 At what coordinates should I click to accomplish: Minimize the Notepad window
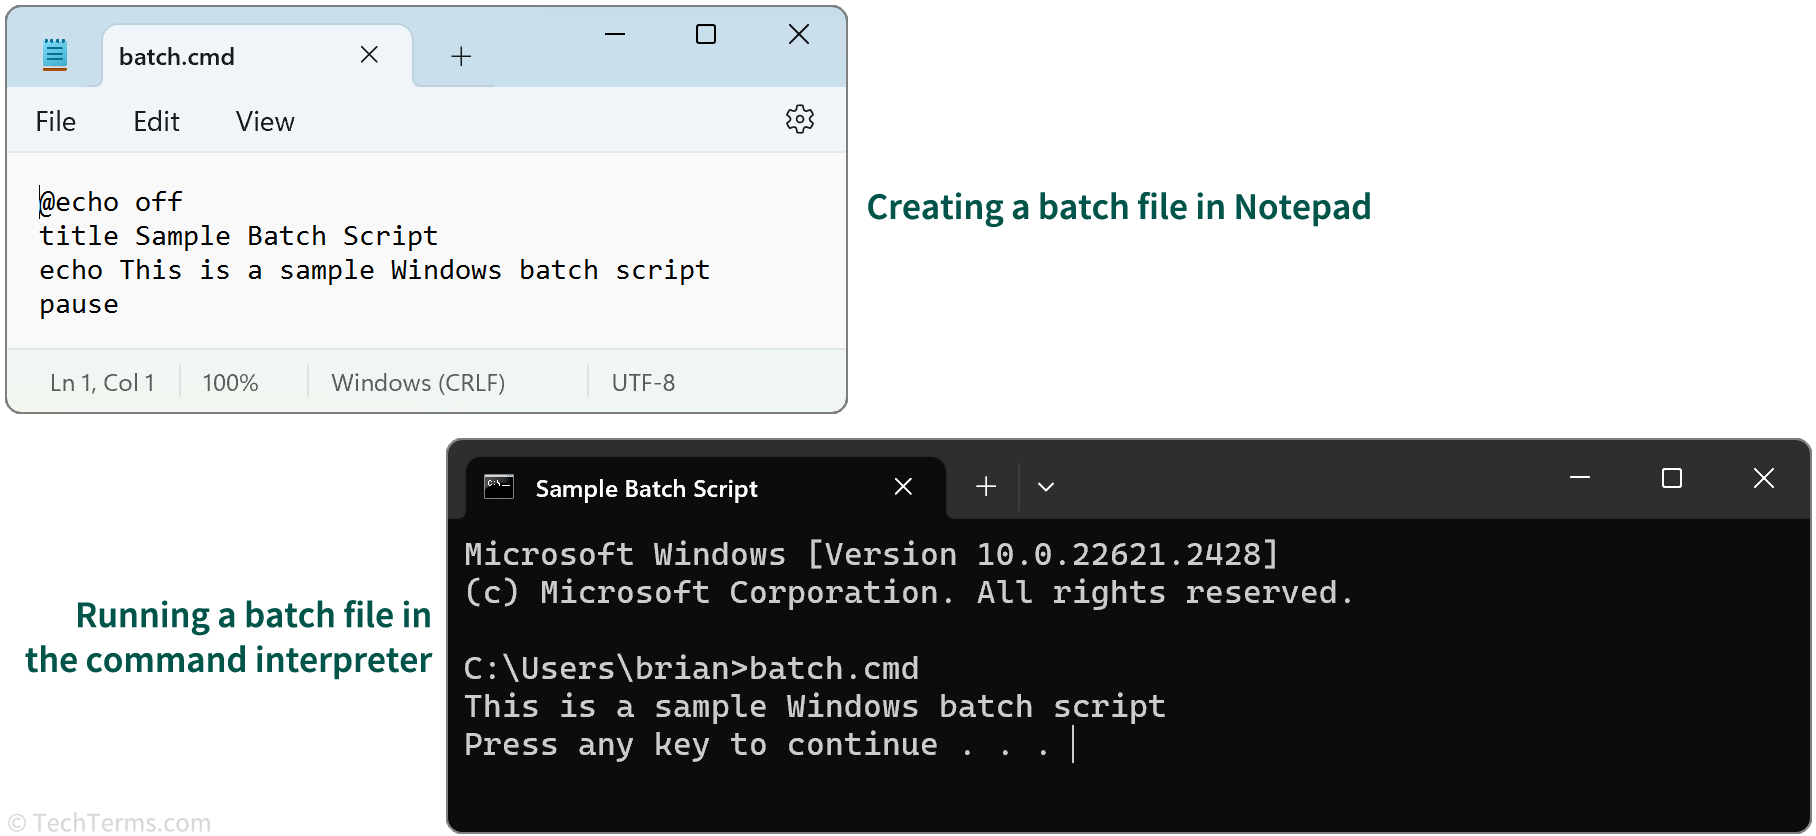point(615,34)
